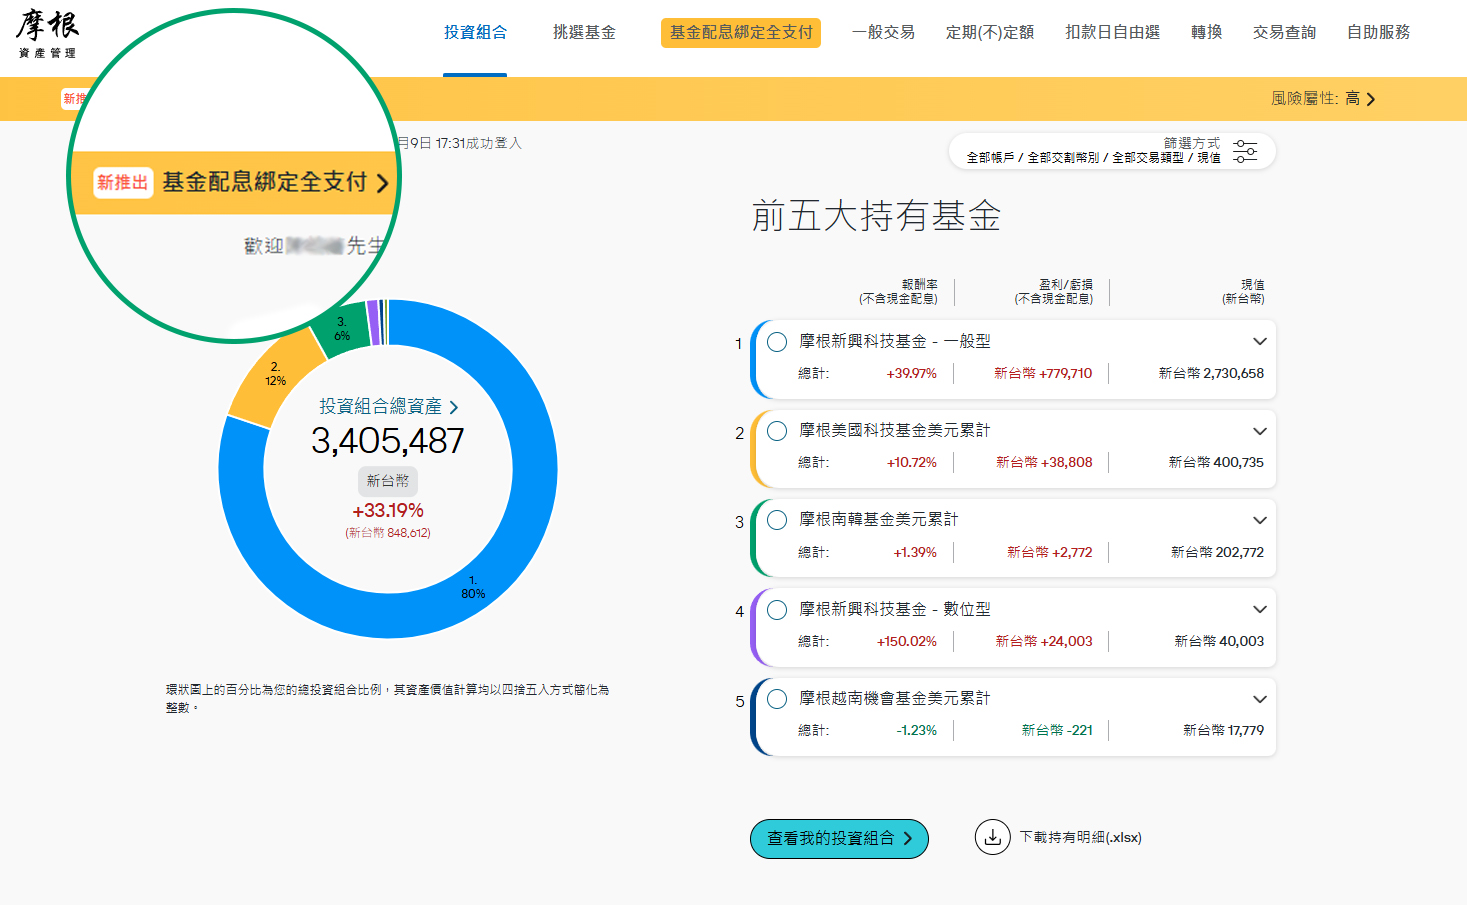Click the +1.39% return value

pyautogui.click(x=915, y=553)
